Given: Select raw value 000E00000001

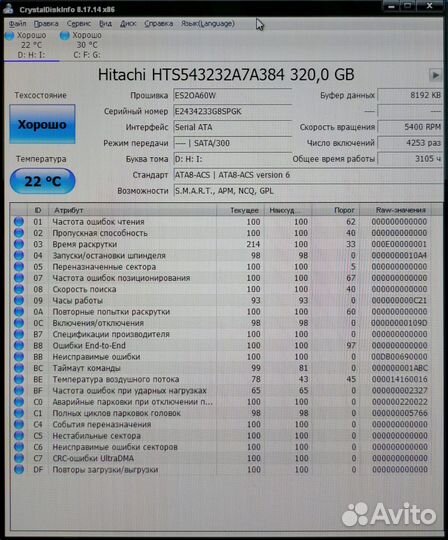Looking at the screenshot, I should tap(399, 244).
